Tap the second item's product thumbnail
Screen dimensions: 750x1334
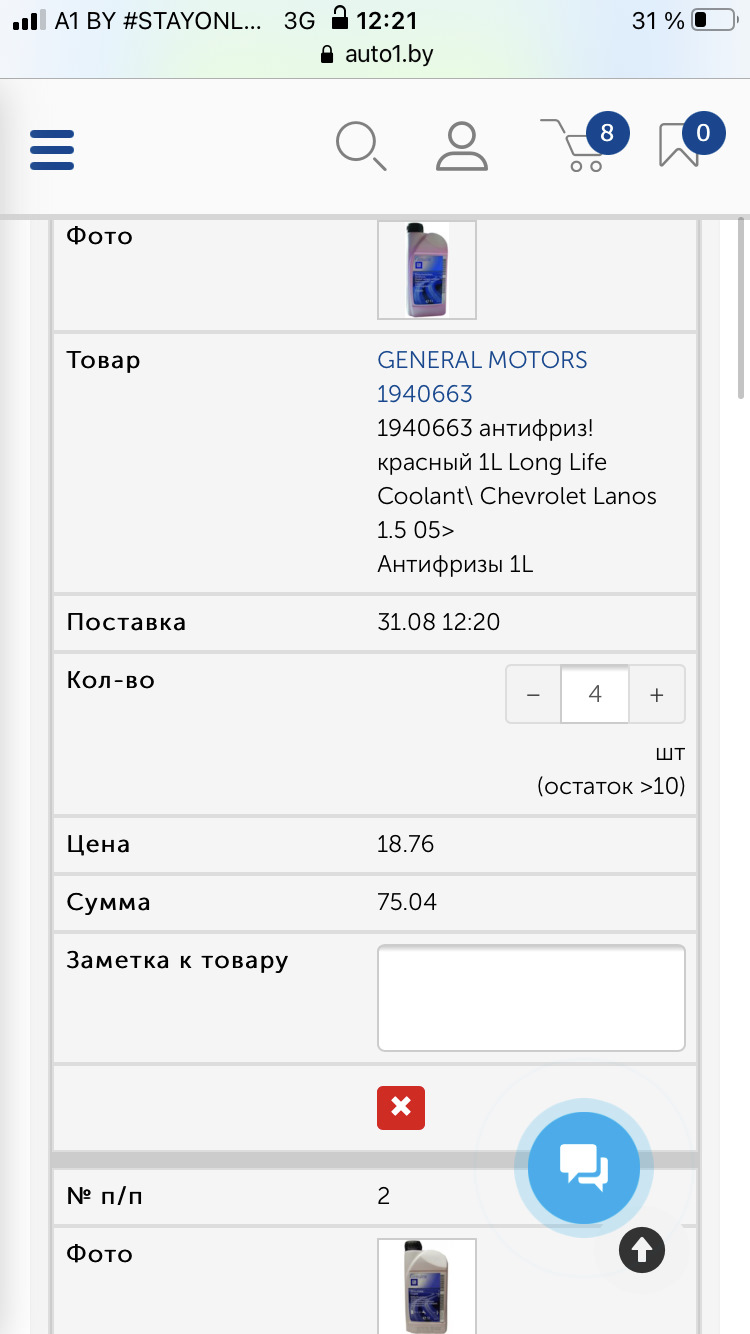427,1285
